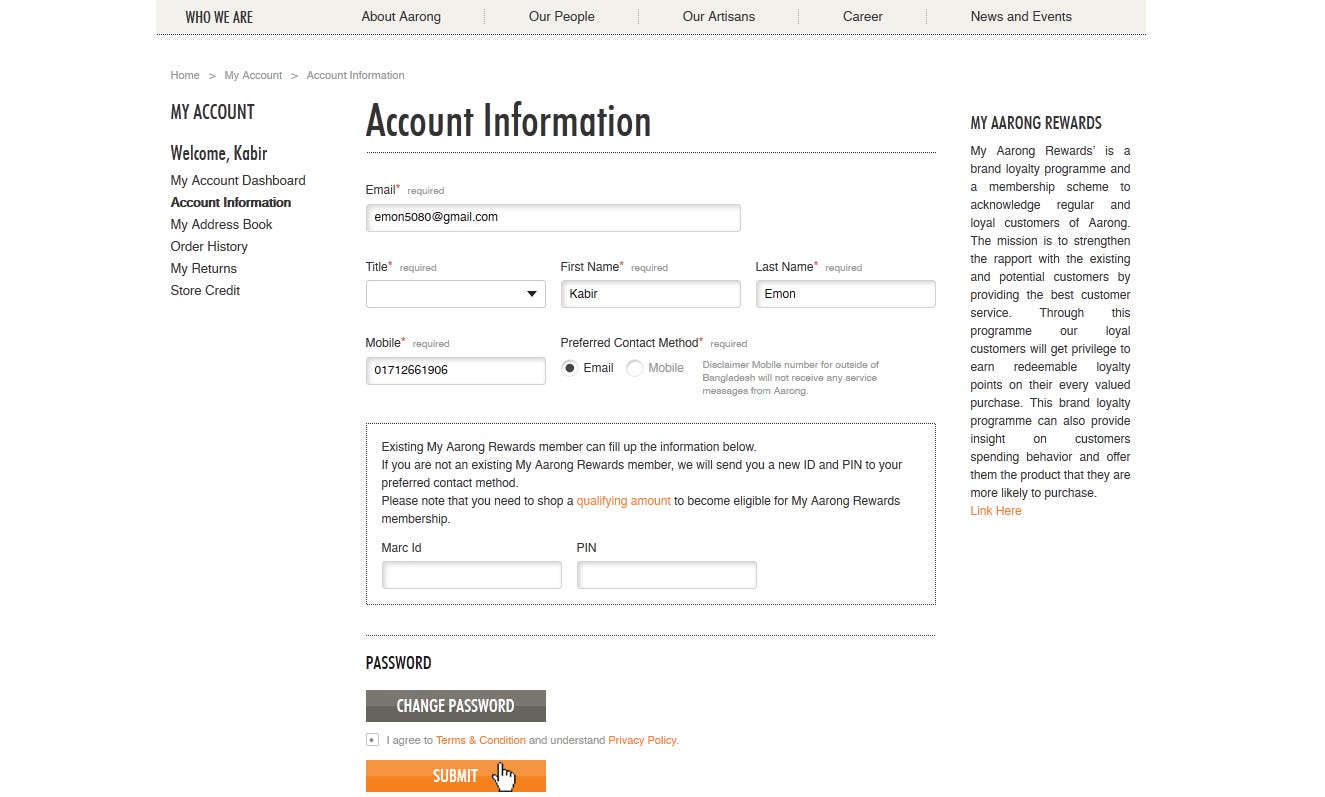The image size is (1325, 797).
Task: Open the Title dropdown
Action: click(x=455, y=294)
